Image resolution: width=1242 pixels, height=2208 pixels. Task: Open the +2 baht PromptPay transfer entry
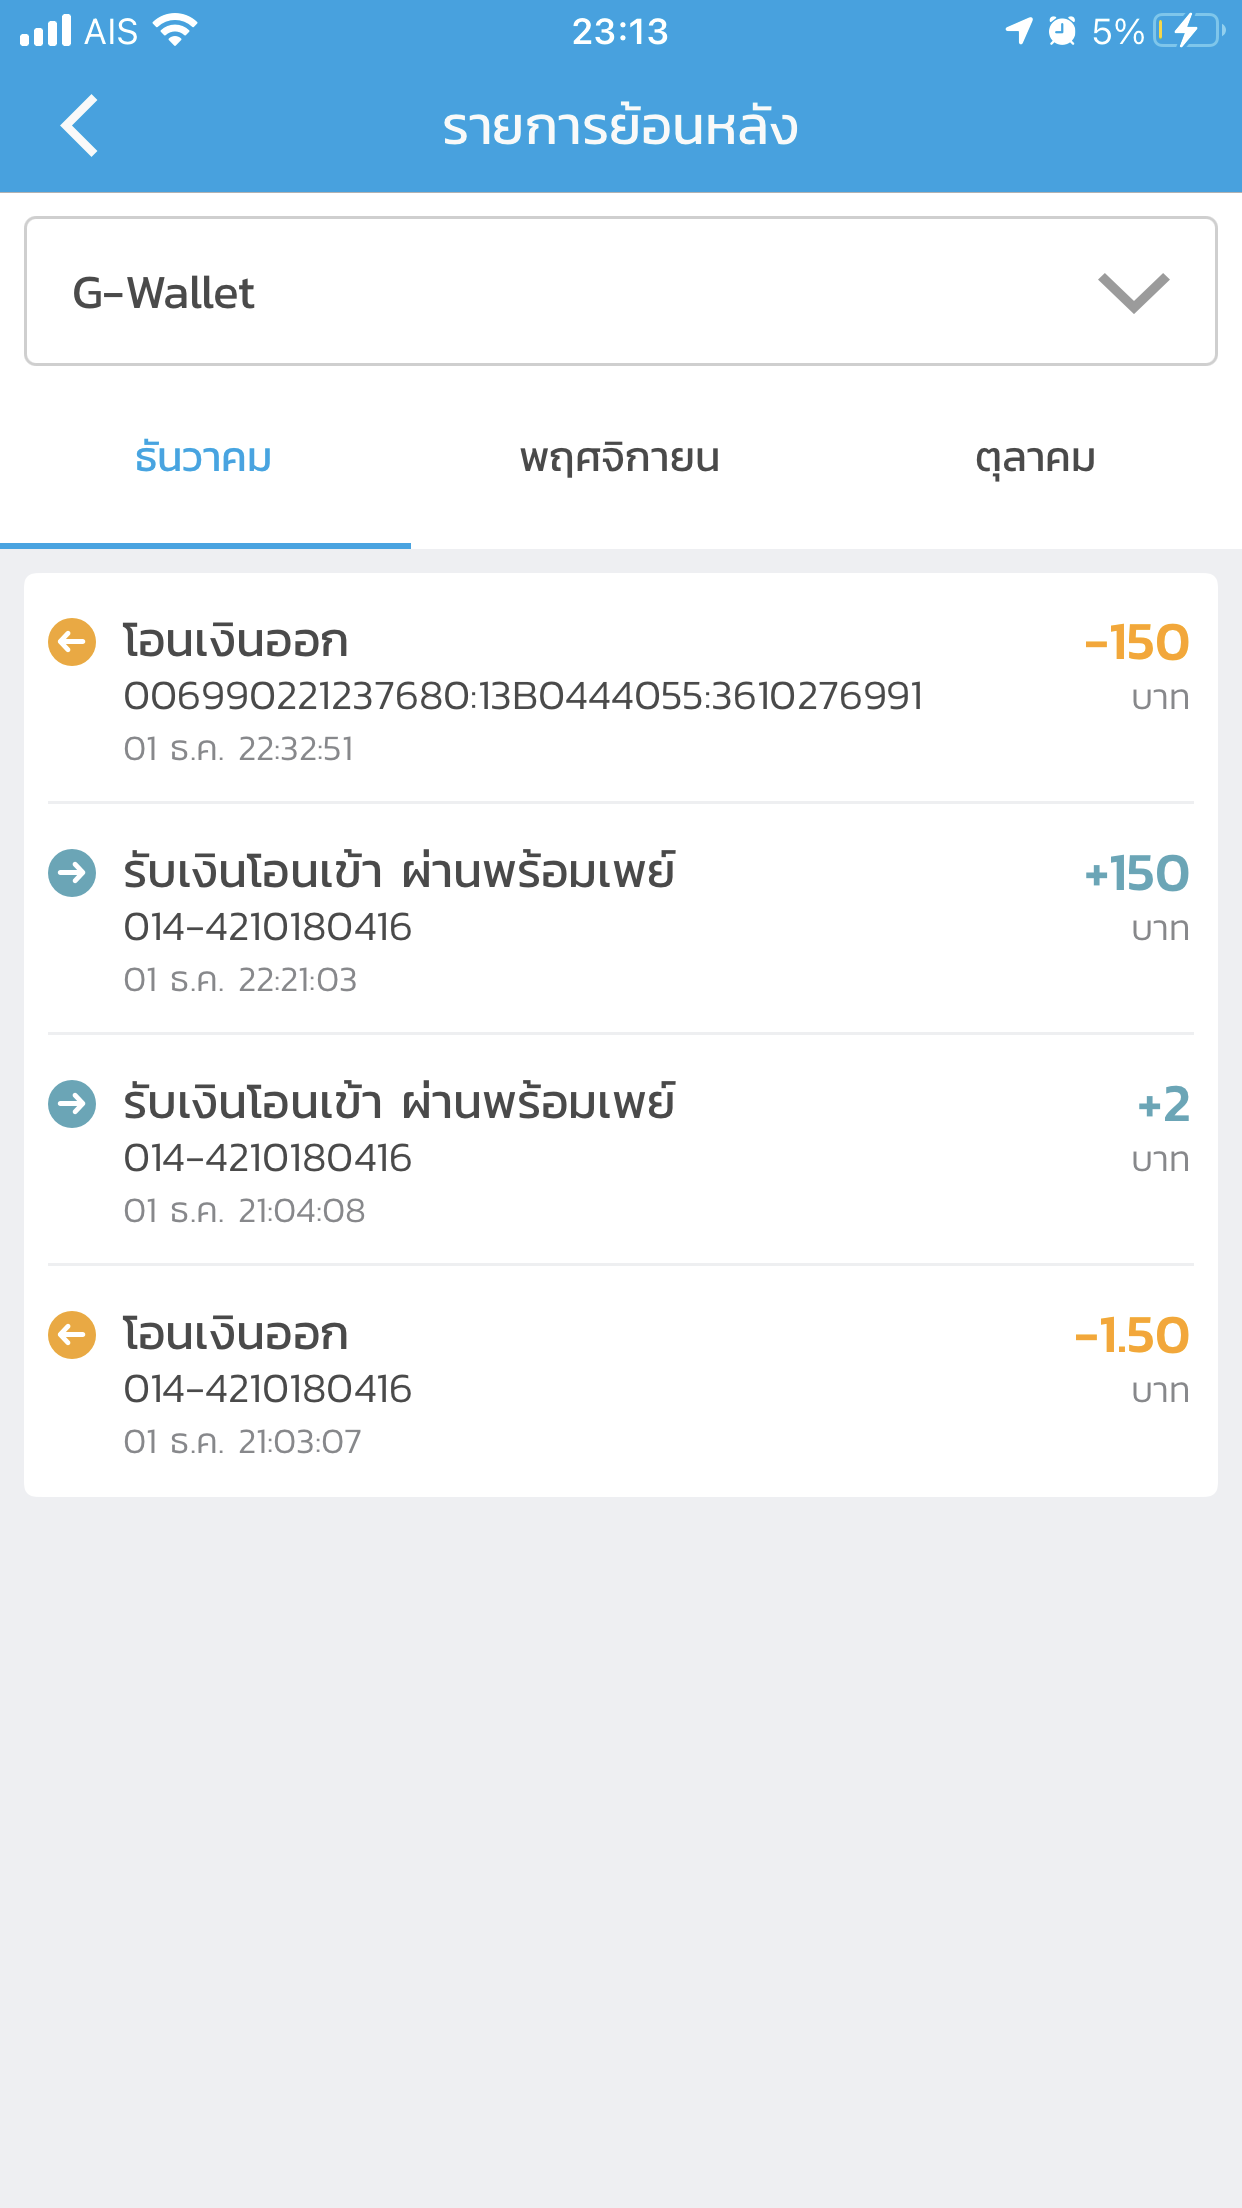click(x=620, y=1151)
